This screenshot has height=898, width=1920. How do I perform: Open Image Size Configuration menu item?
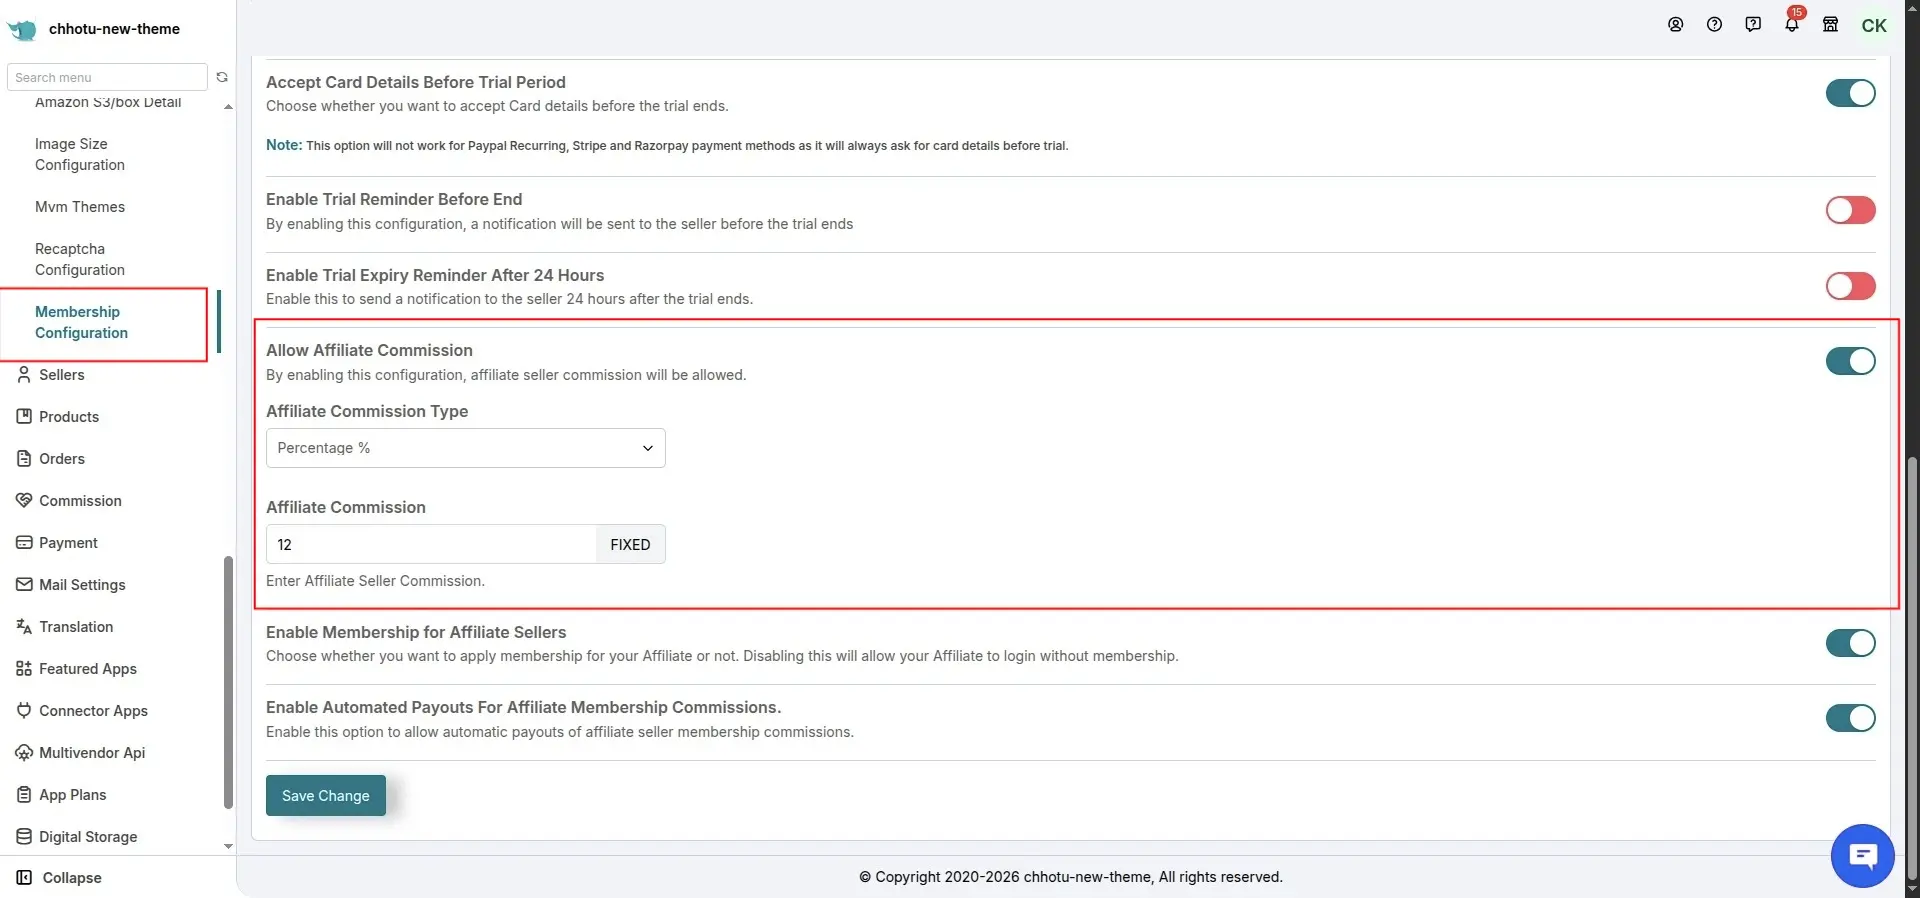point(80,155)
